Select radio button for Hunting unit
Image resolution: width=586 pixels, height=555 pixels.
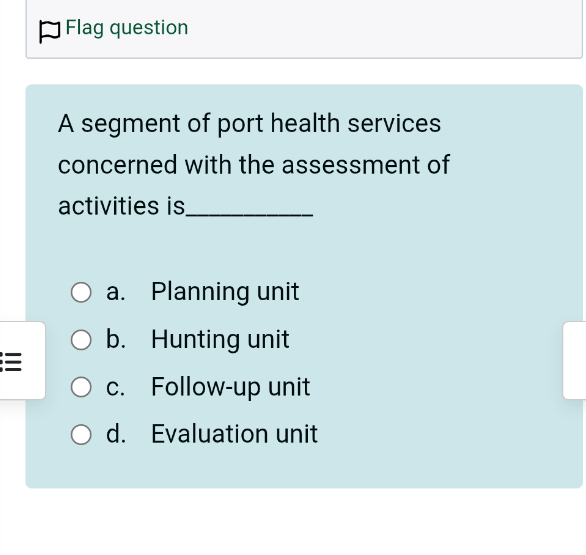coord(81,340)
